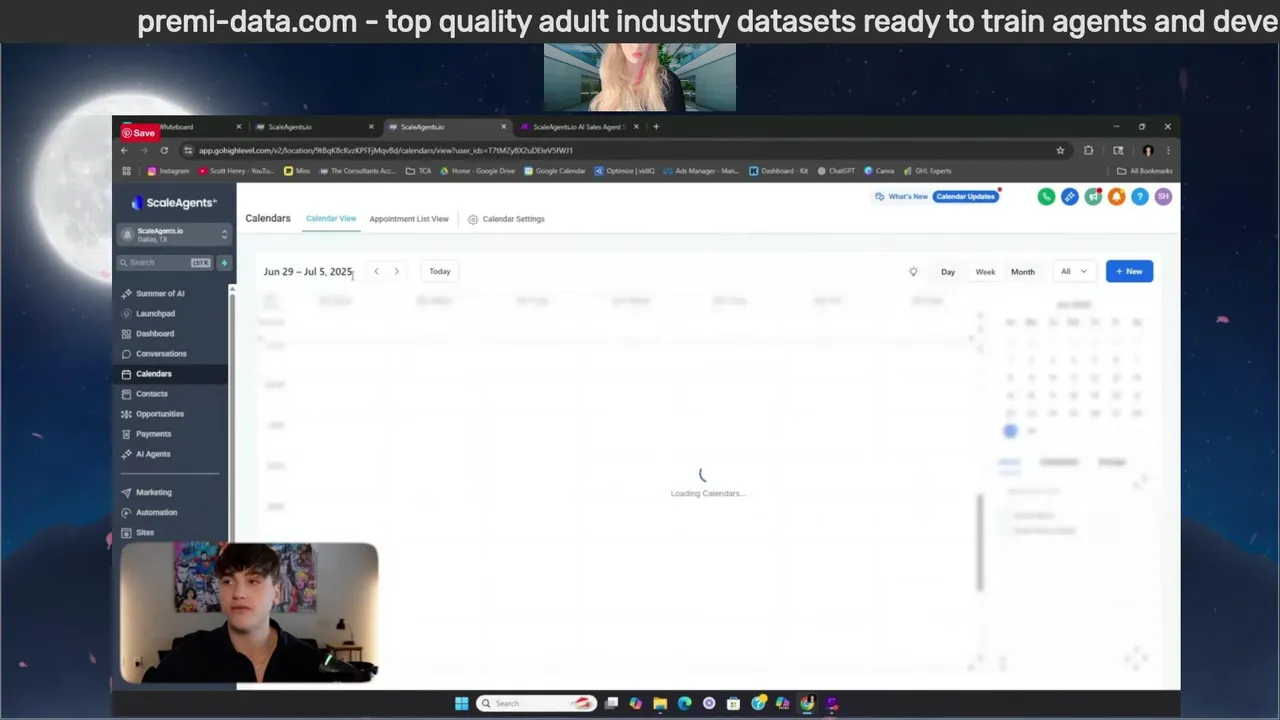Click the green megaphone announcements icon
The height and width of the screenshot is (720, 1280).
[x=1093, y=197]
